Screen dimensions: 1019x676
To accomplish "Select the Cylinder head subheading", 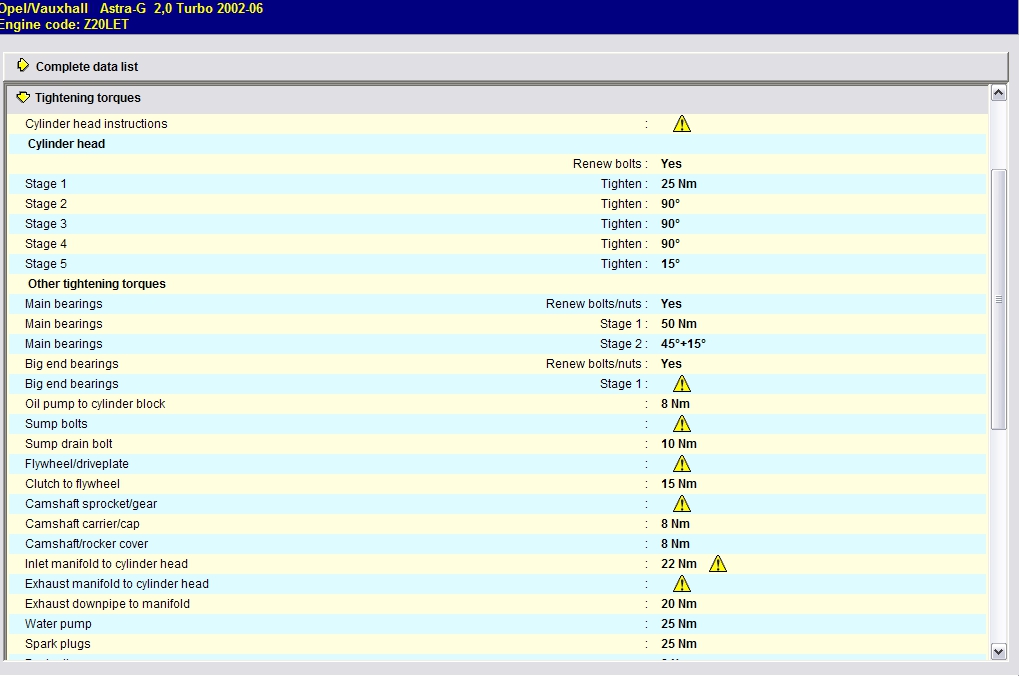I will [x=66, y=144].
